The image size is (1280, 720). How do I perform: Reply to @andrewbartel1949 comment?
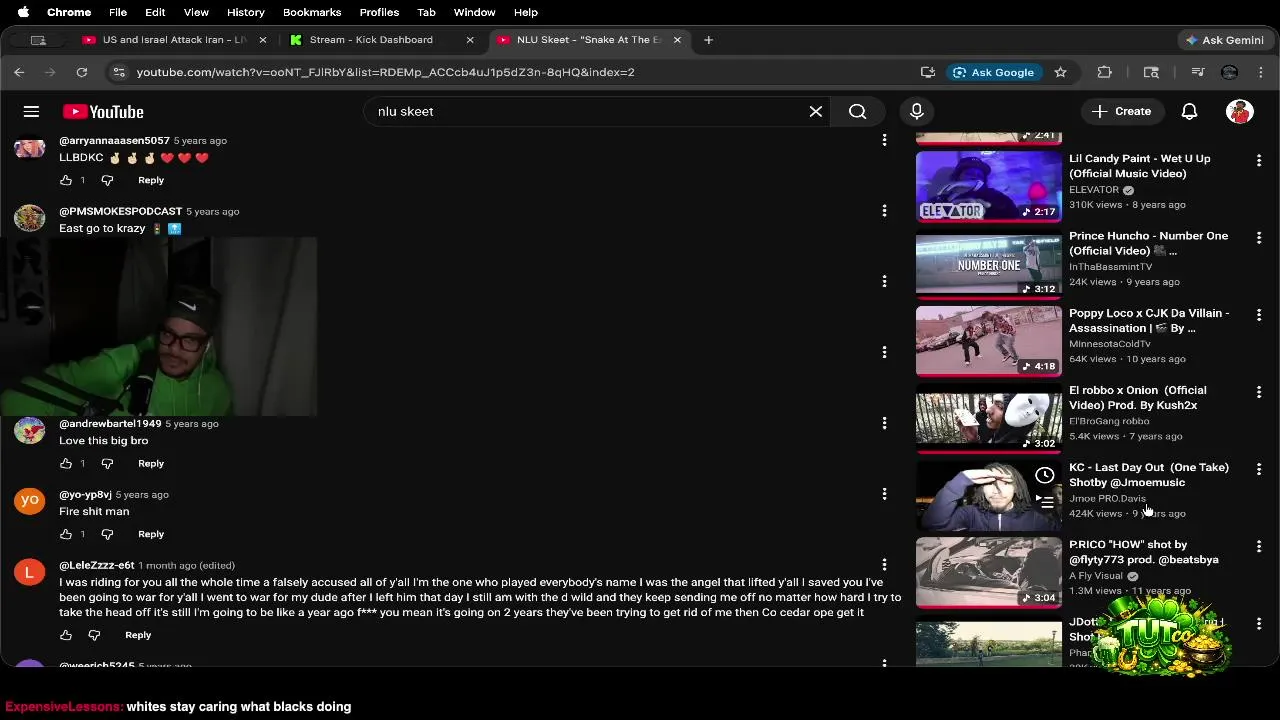pyautogui.click(x=151, y=463)
